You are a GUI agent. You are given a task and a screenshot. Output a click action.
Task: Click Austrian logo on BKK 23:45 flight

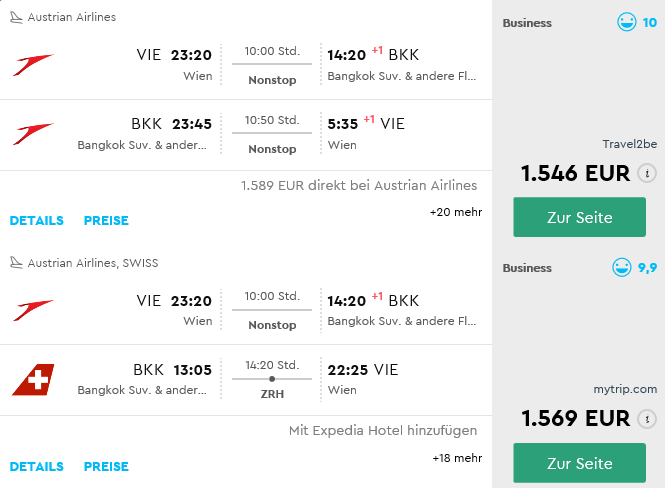[x=33, y=134]
